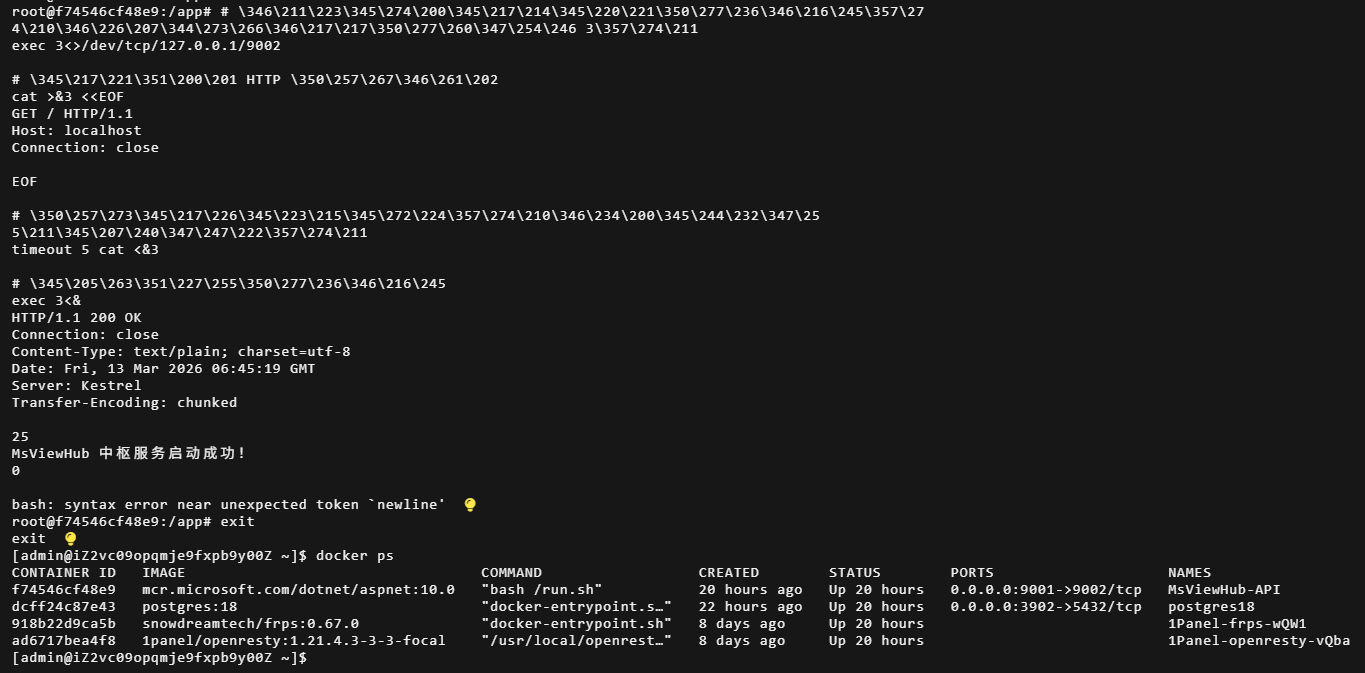
Task: Click the timeout 5 cat command line
Action: pos(85,250)
